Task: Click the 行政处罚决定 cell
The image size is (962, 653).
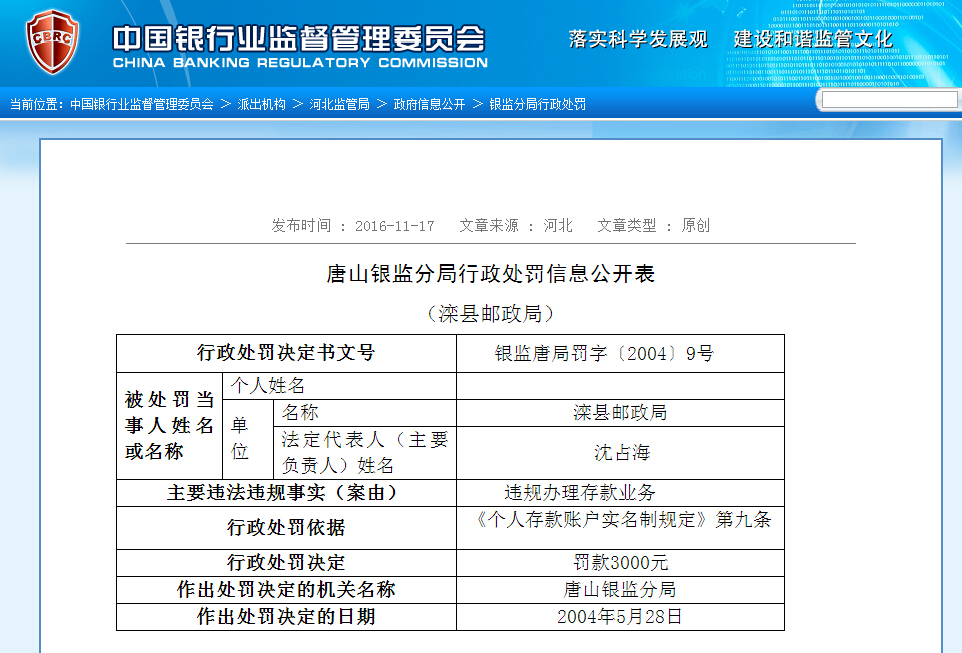Action: [x=287, y=563]
